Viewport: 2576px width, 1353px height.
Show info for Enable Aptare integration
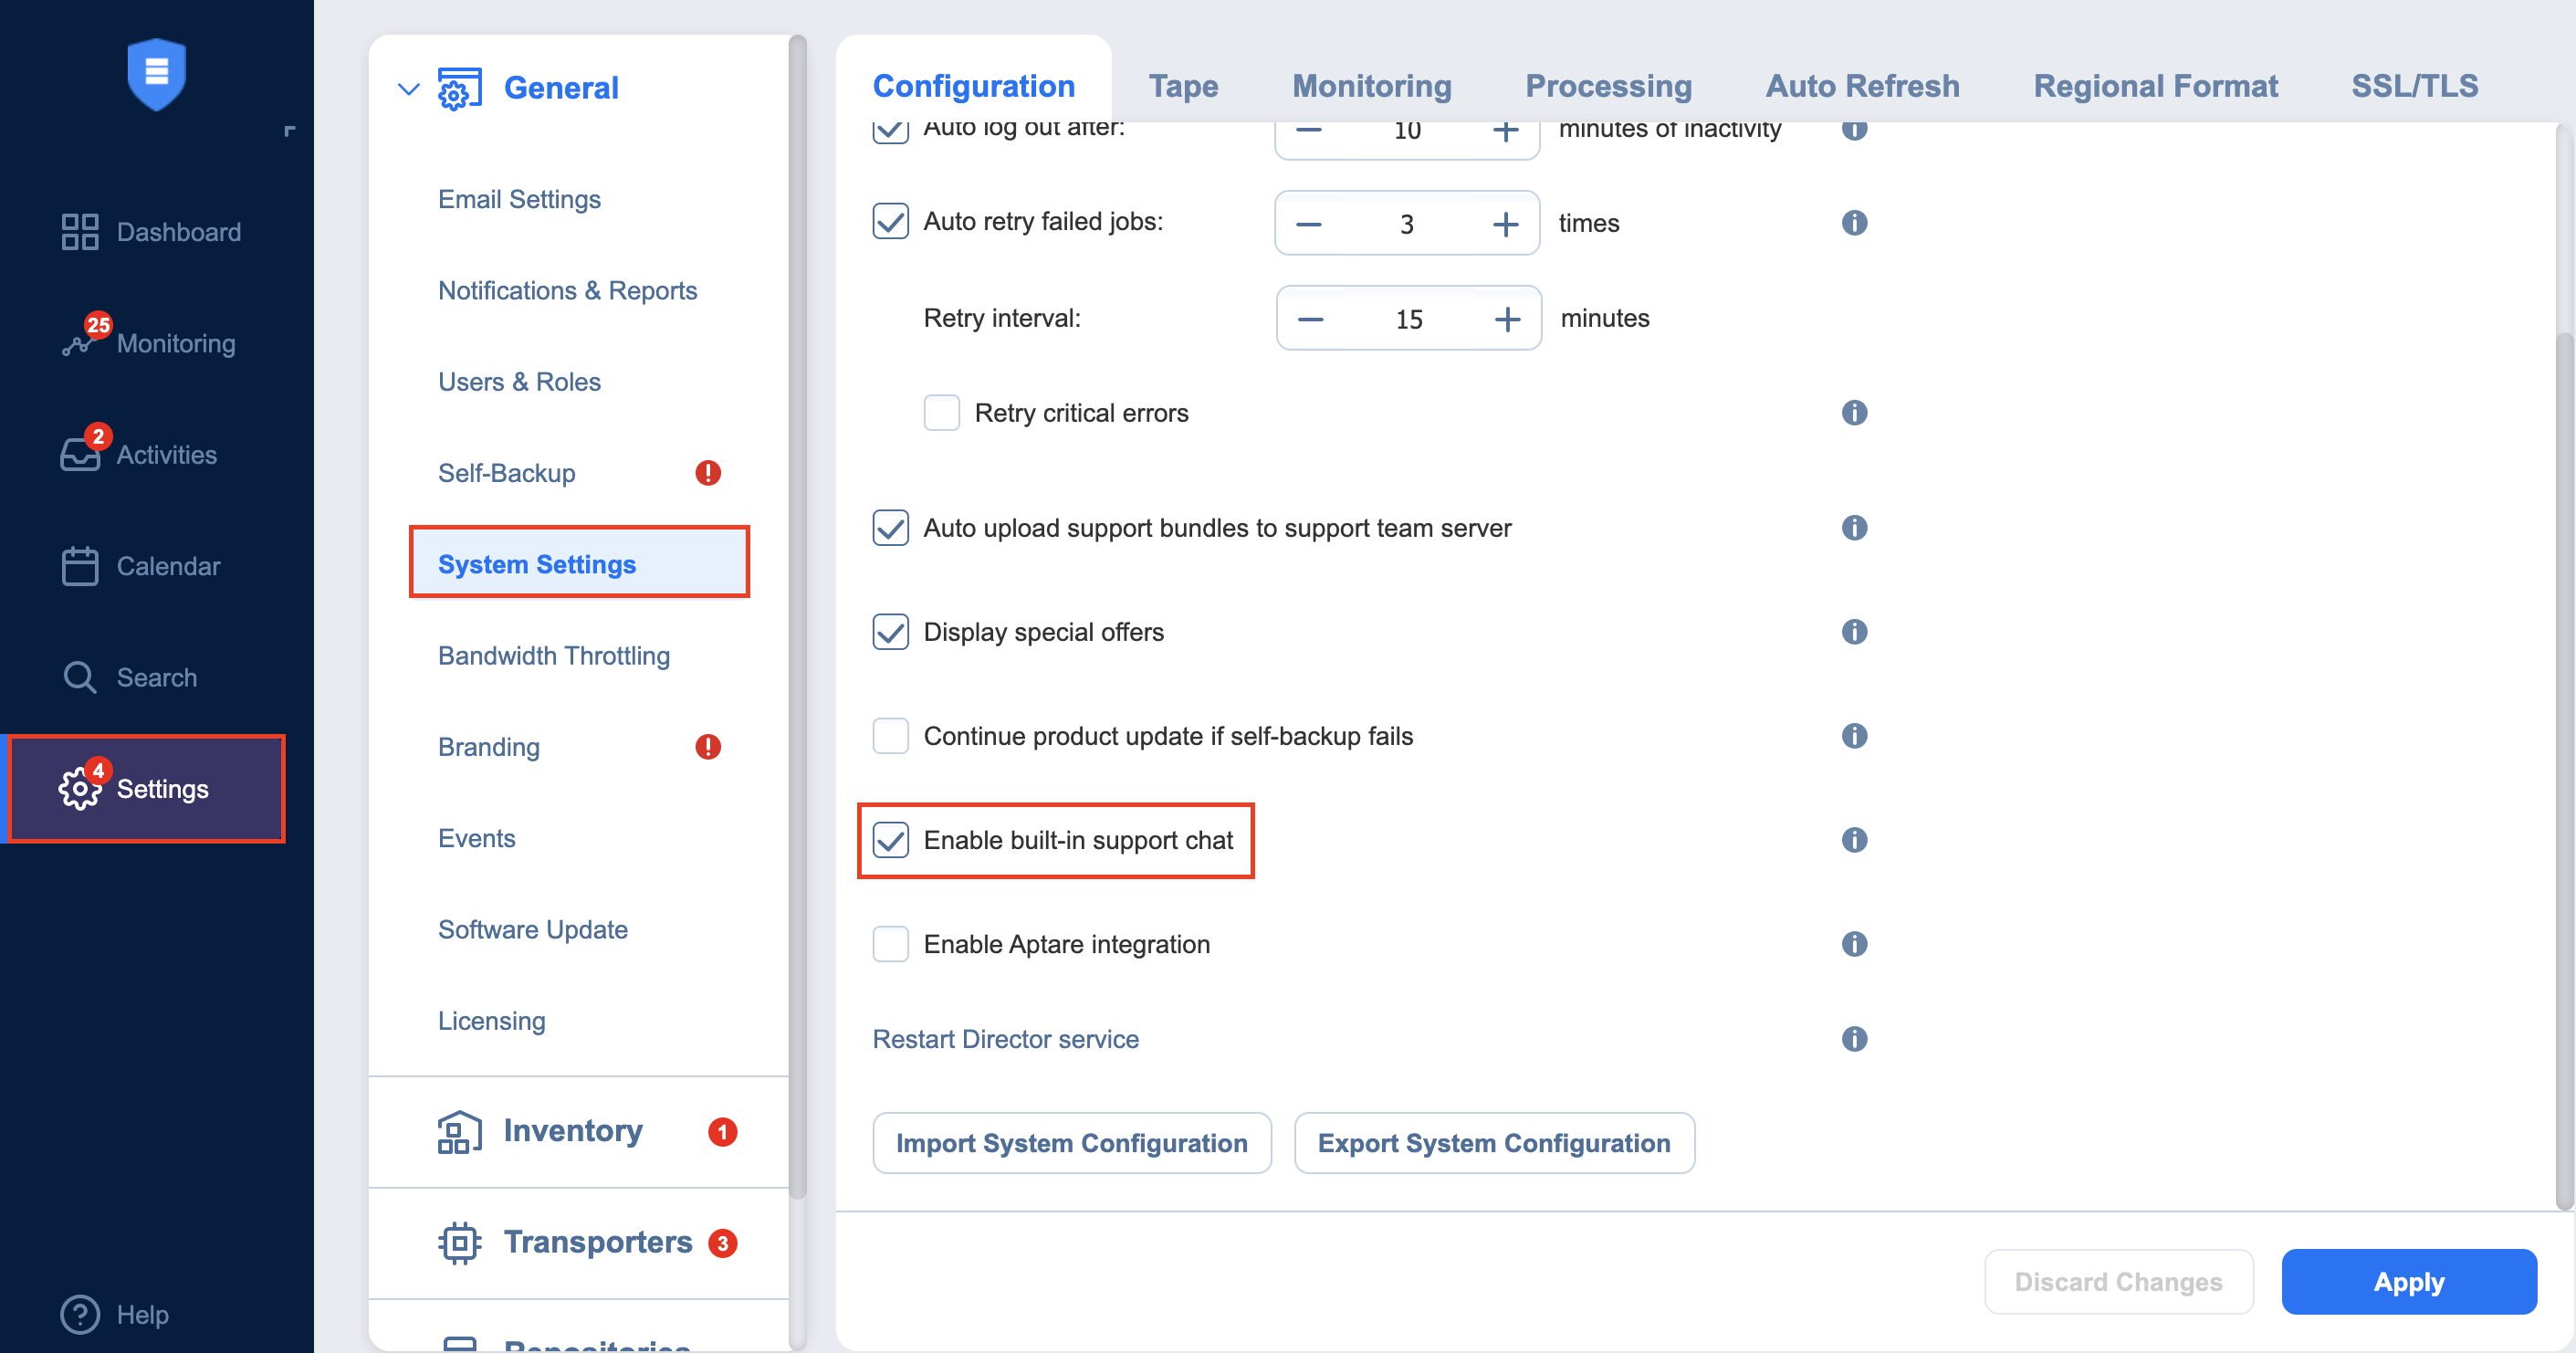(x=1854, y=944)
